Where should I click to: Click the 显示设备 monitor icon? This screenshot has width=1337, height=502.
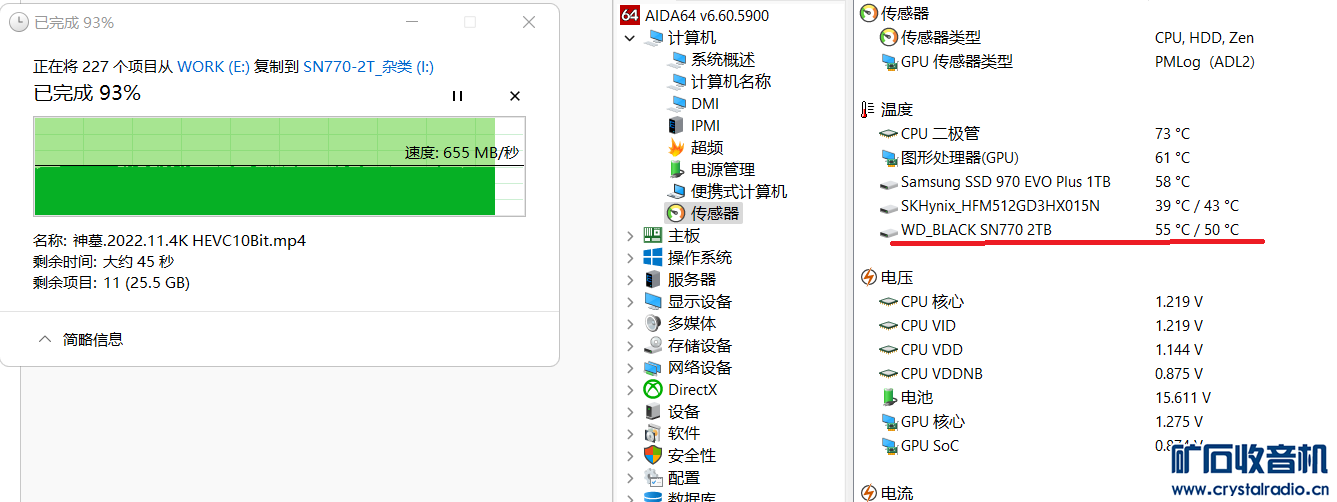coord(653,302)
